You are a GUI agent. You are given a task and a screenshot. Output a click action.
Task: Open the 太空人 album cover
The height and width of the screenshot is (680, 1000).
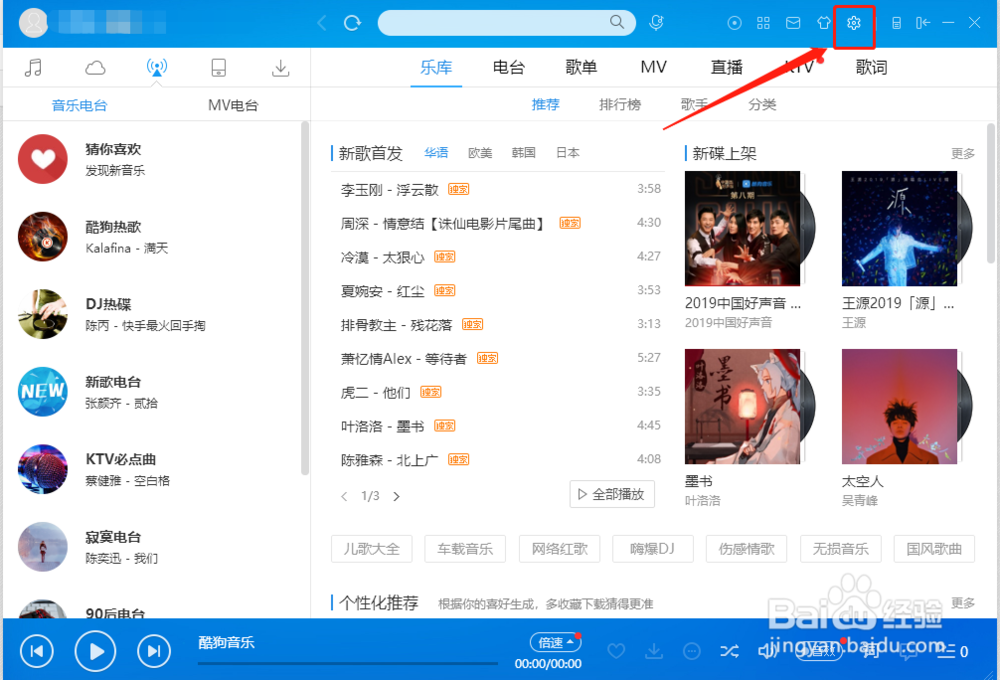click(x=899, y=406)
